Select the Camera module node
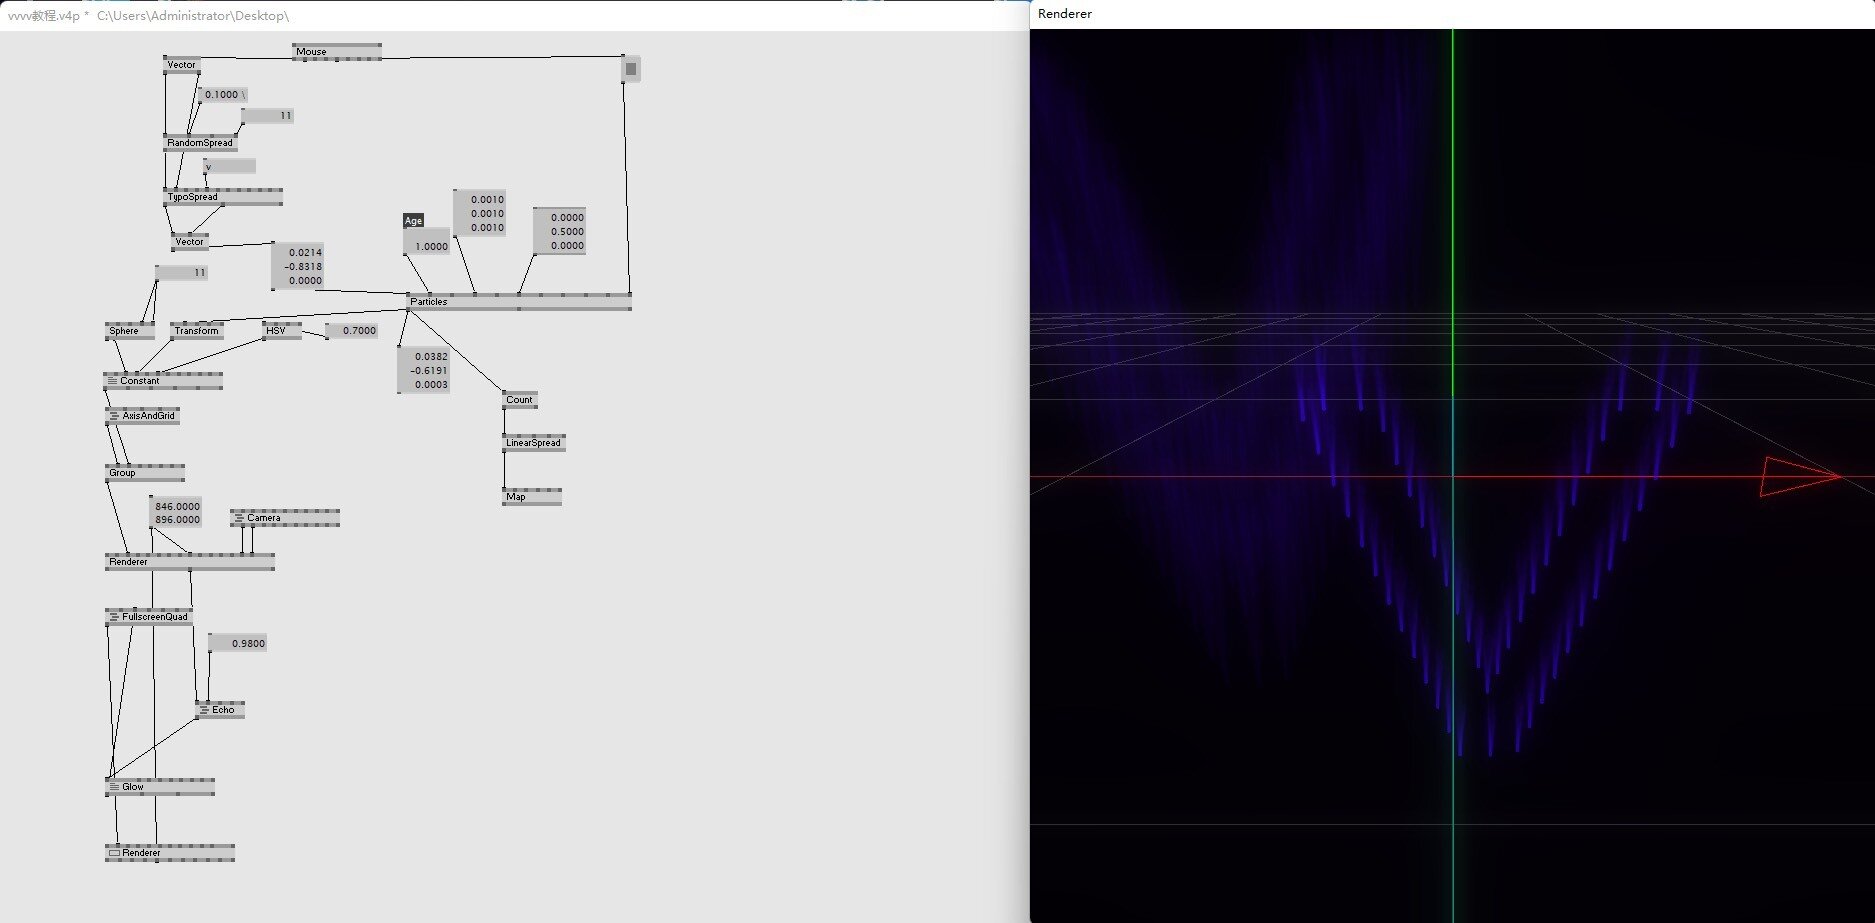Viewport: 1875px width, 923px height. click(x=285, y=518)
